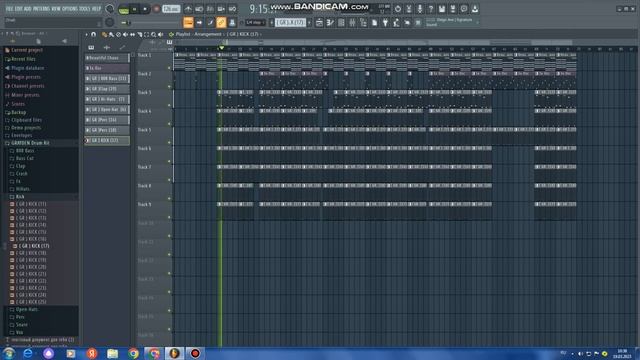The height and width of the screenshot is (360, 640).
Task: Collapse the GRAYDEN Drum Kit folder
Action: 30,143
